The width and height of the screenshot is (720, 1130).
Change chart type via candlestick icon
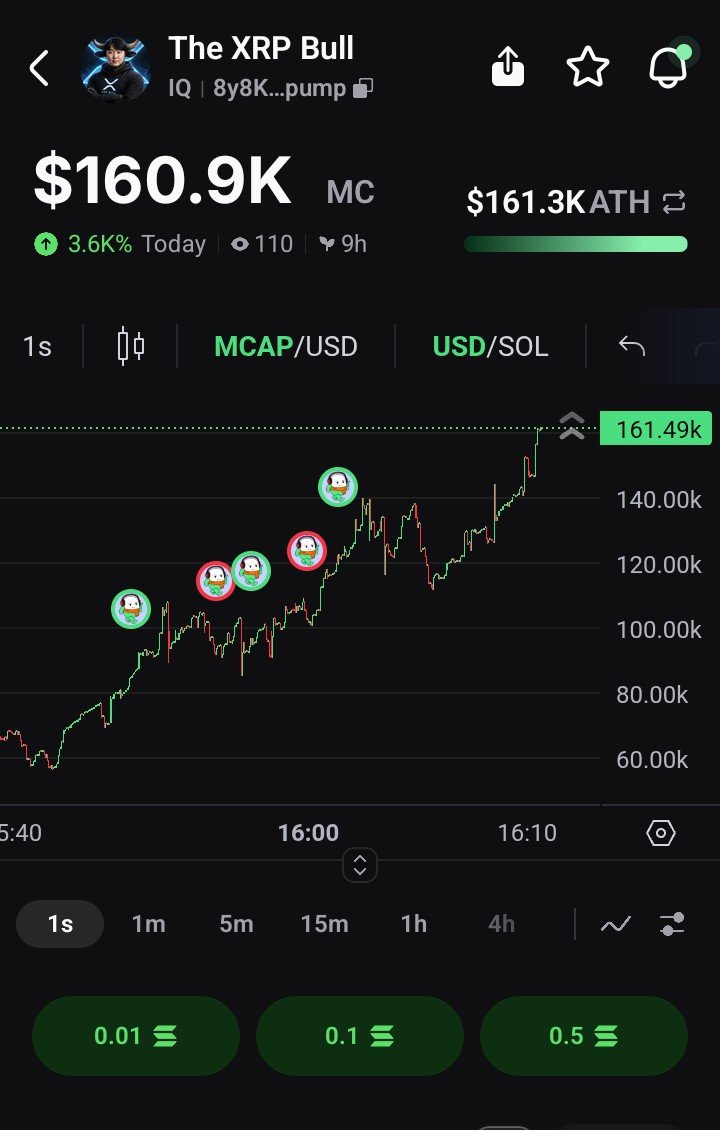(x=130, y=347)
